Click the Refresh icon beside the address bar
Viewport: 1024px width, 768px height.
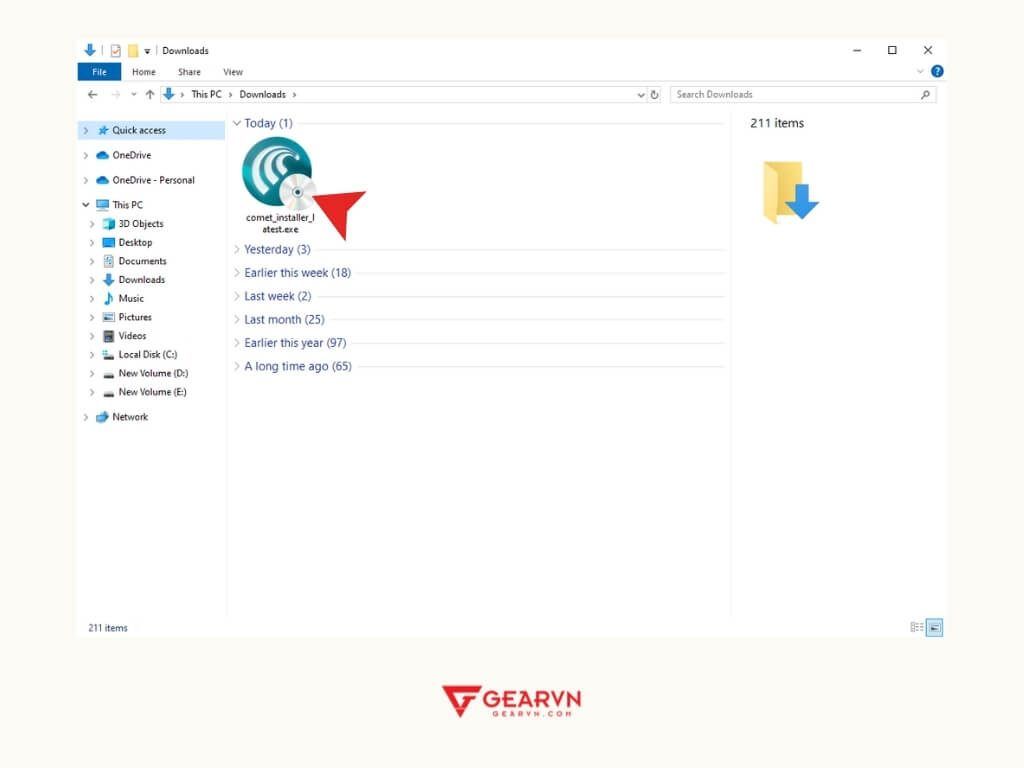[x=655, y=93]
